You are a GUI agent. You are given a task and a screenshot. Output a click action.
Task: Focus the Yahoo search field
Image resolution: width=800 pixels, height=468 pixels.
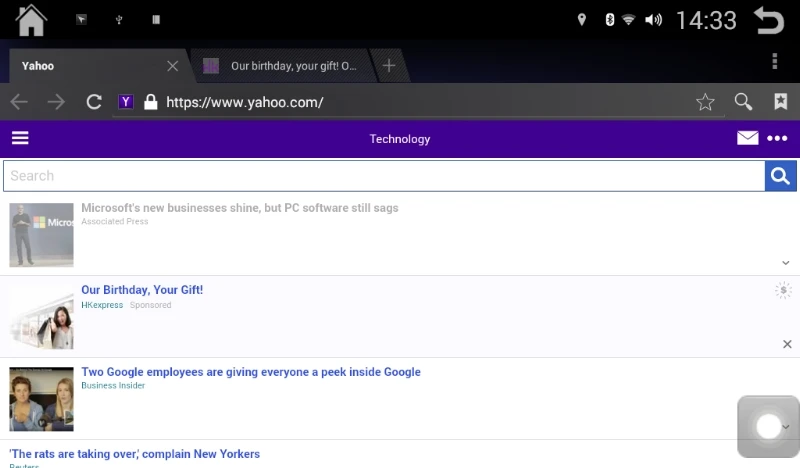click(x=384, y=176)
